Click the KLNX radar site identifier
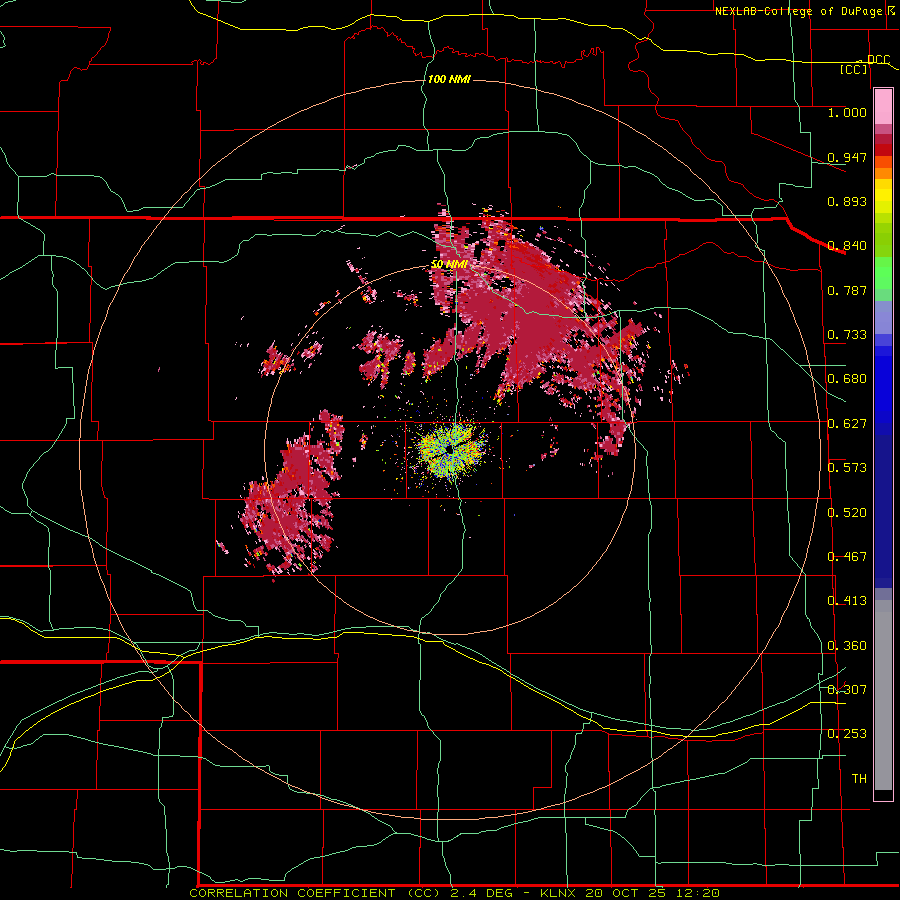The width and height of the screenshot is (900, 900). 557,893
